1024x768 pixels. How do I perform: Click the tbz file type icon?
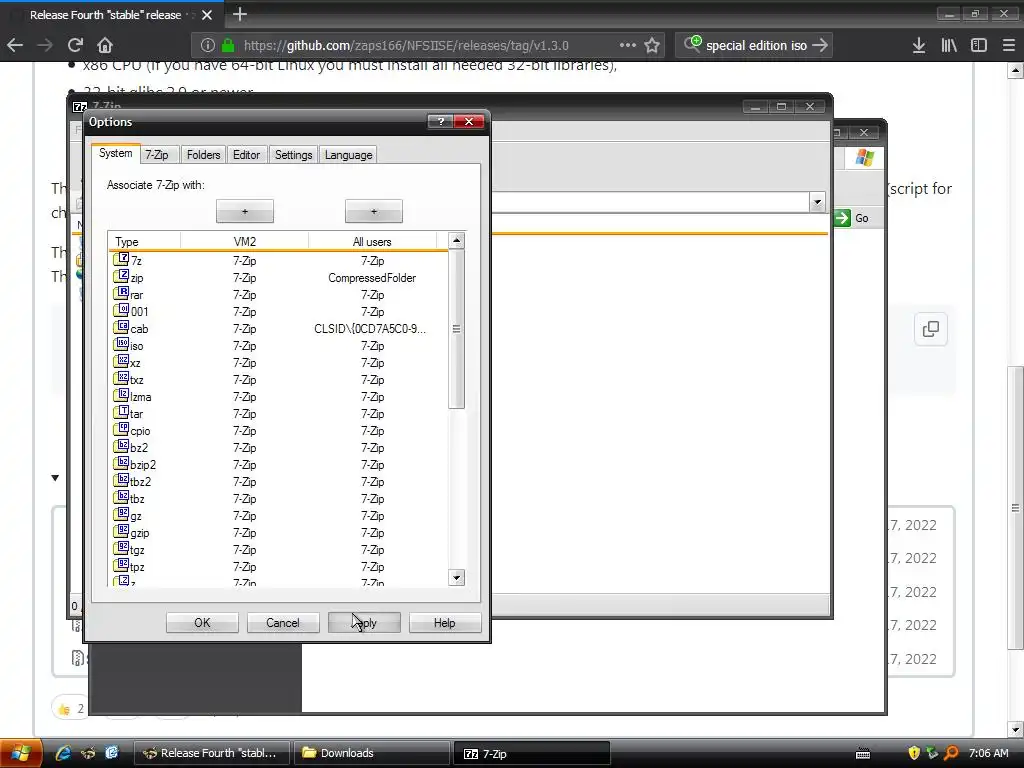click(x=121, y=497)
